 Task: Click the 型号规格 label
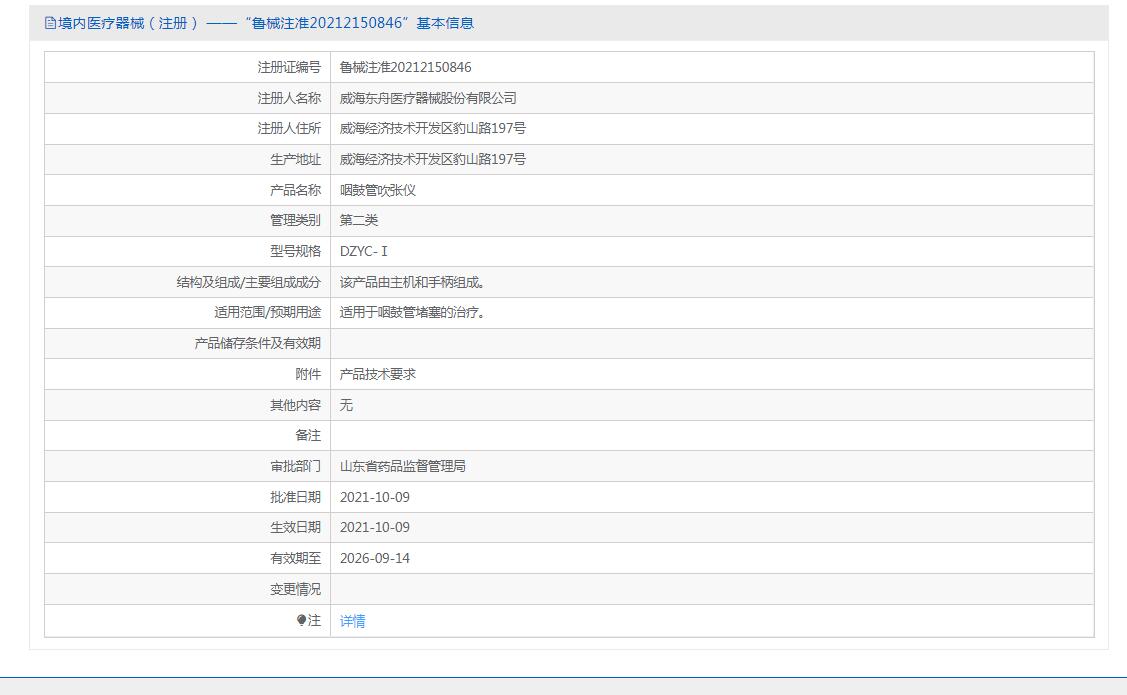coord(295,252)
